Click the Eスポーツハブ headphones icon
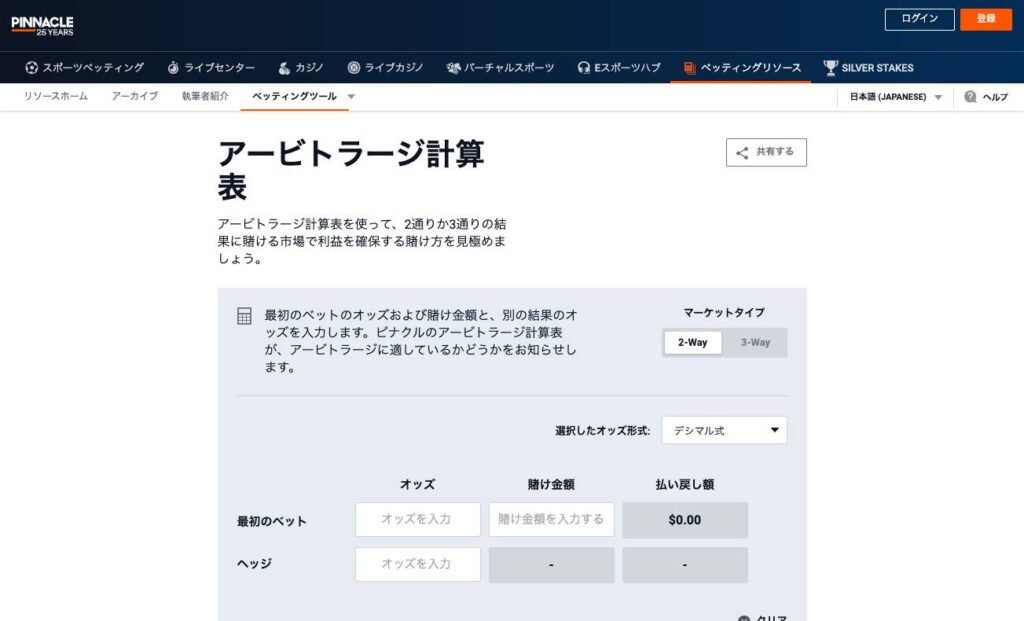 [x=584, y=68]
